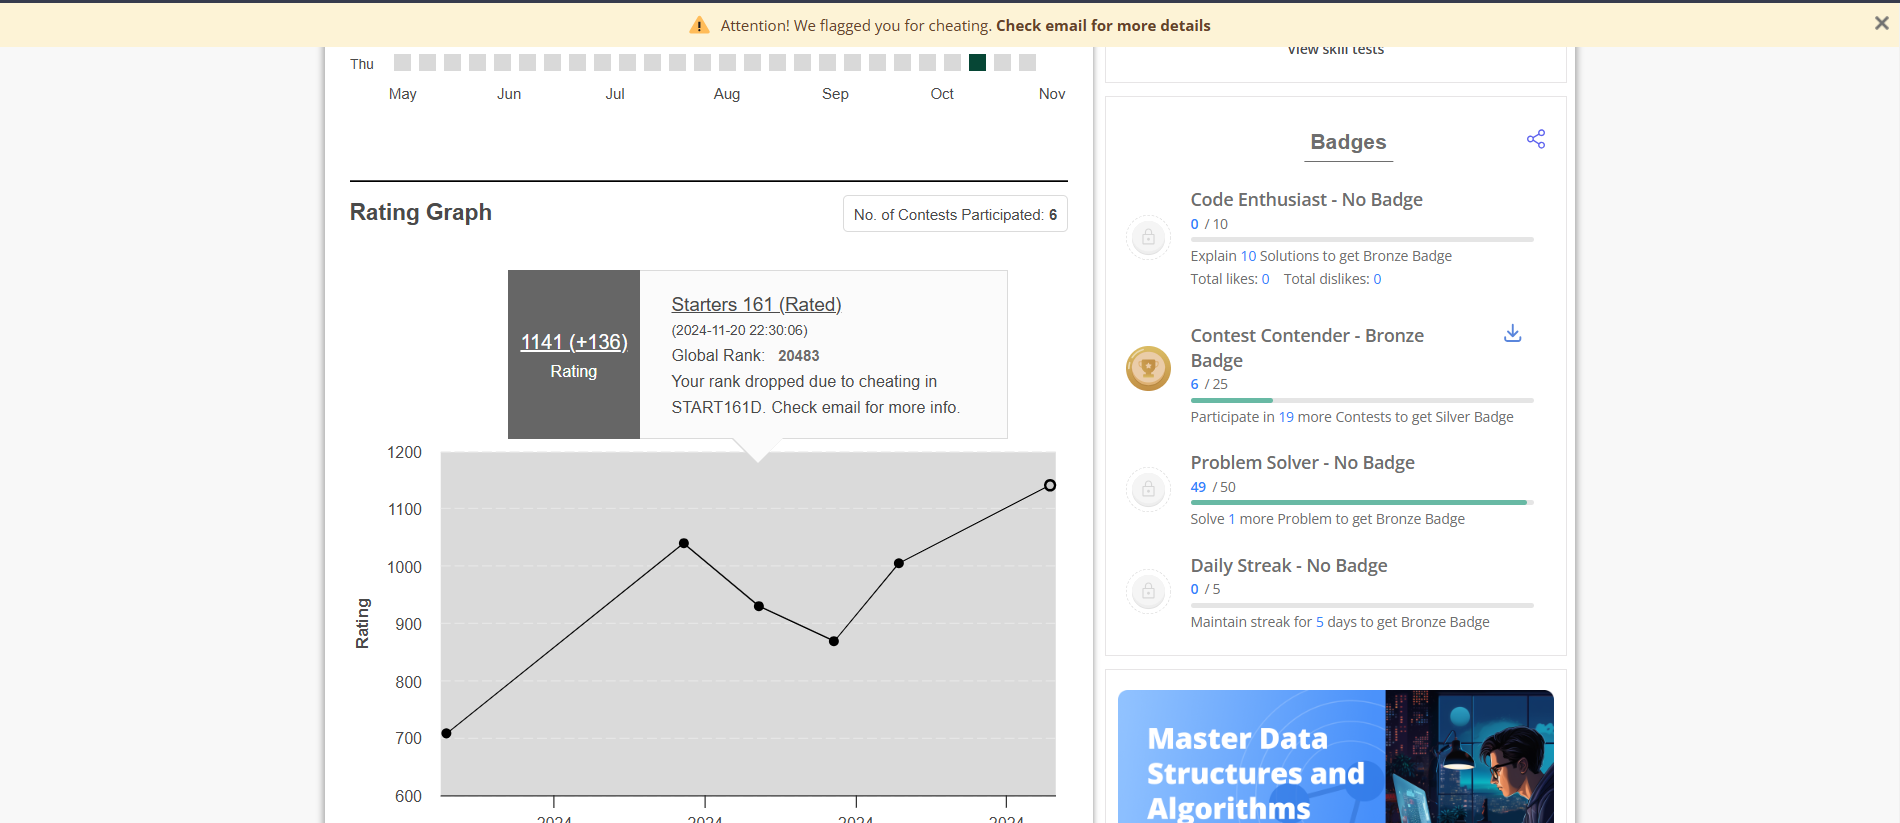This screenshot has width=1900, height=823.
Task: Click the Thu heatmap row label
Action: [x=362, y=64]
